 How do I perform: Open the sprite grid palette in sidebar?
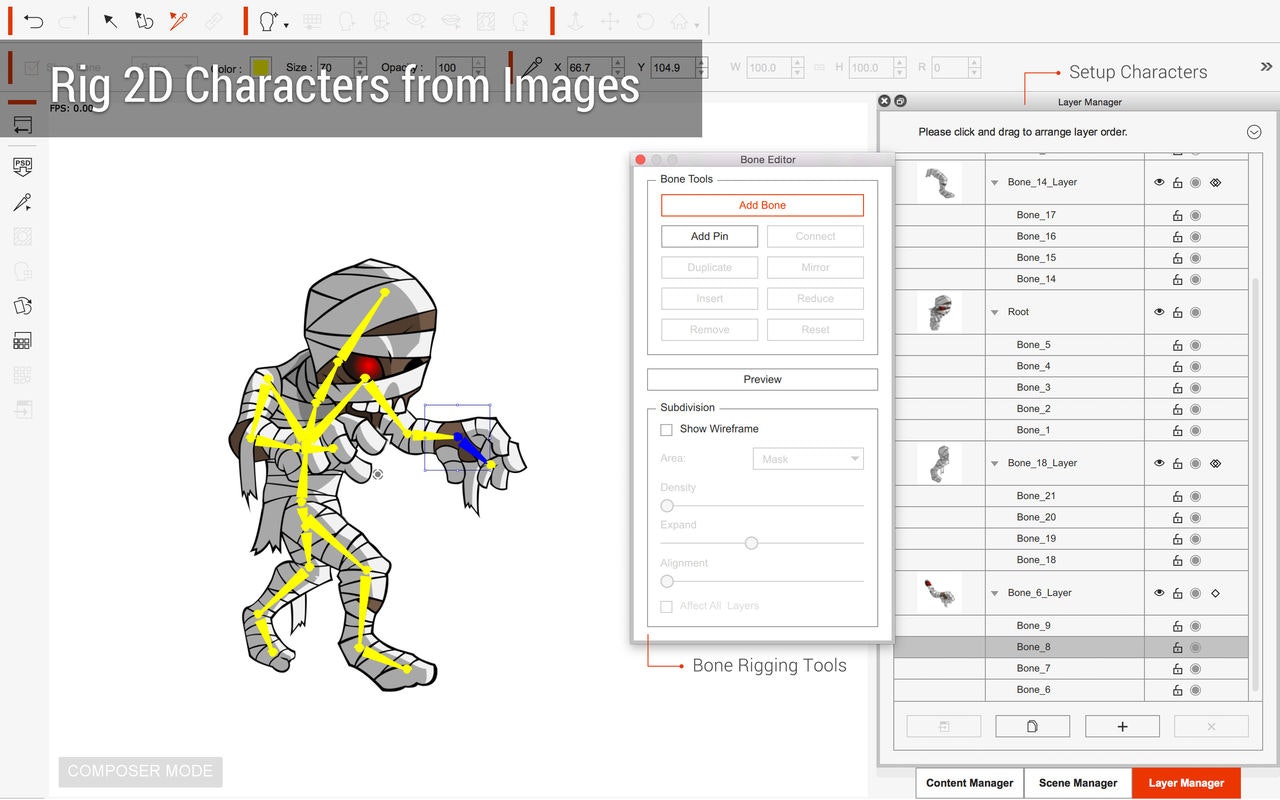(x=22, y=340)
